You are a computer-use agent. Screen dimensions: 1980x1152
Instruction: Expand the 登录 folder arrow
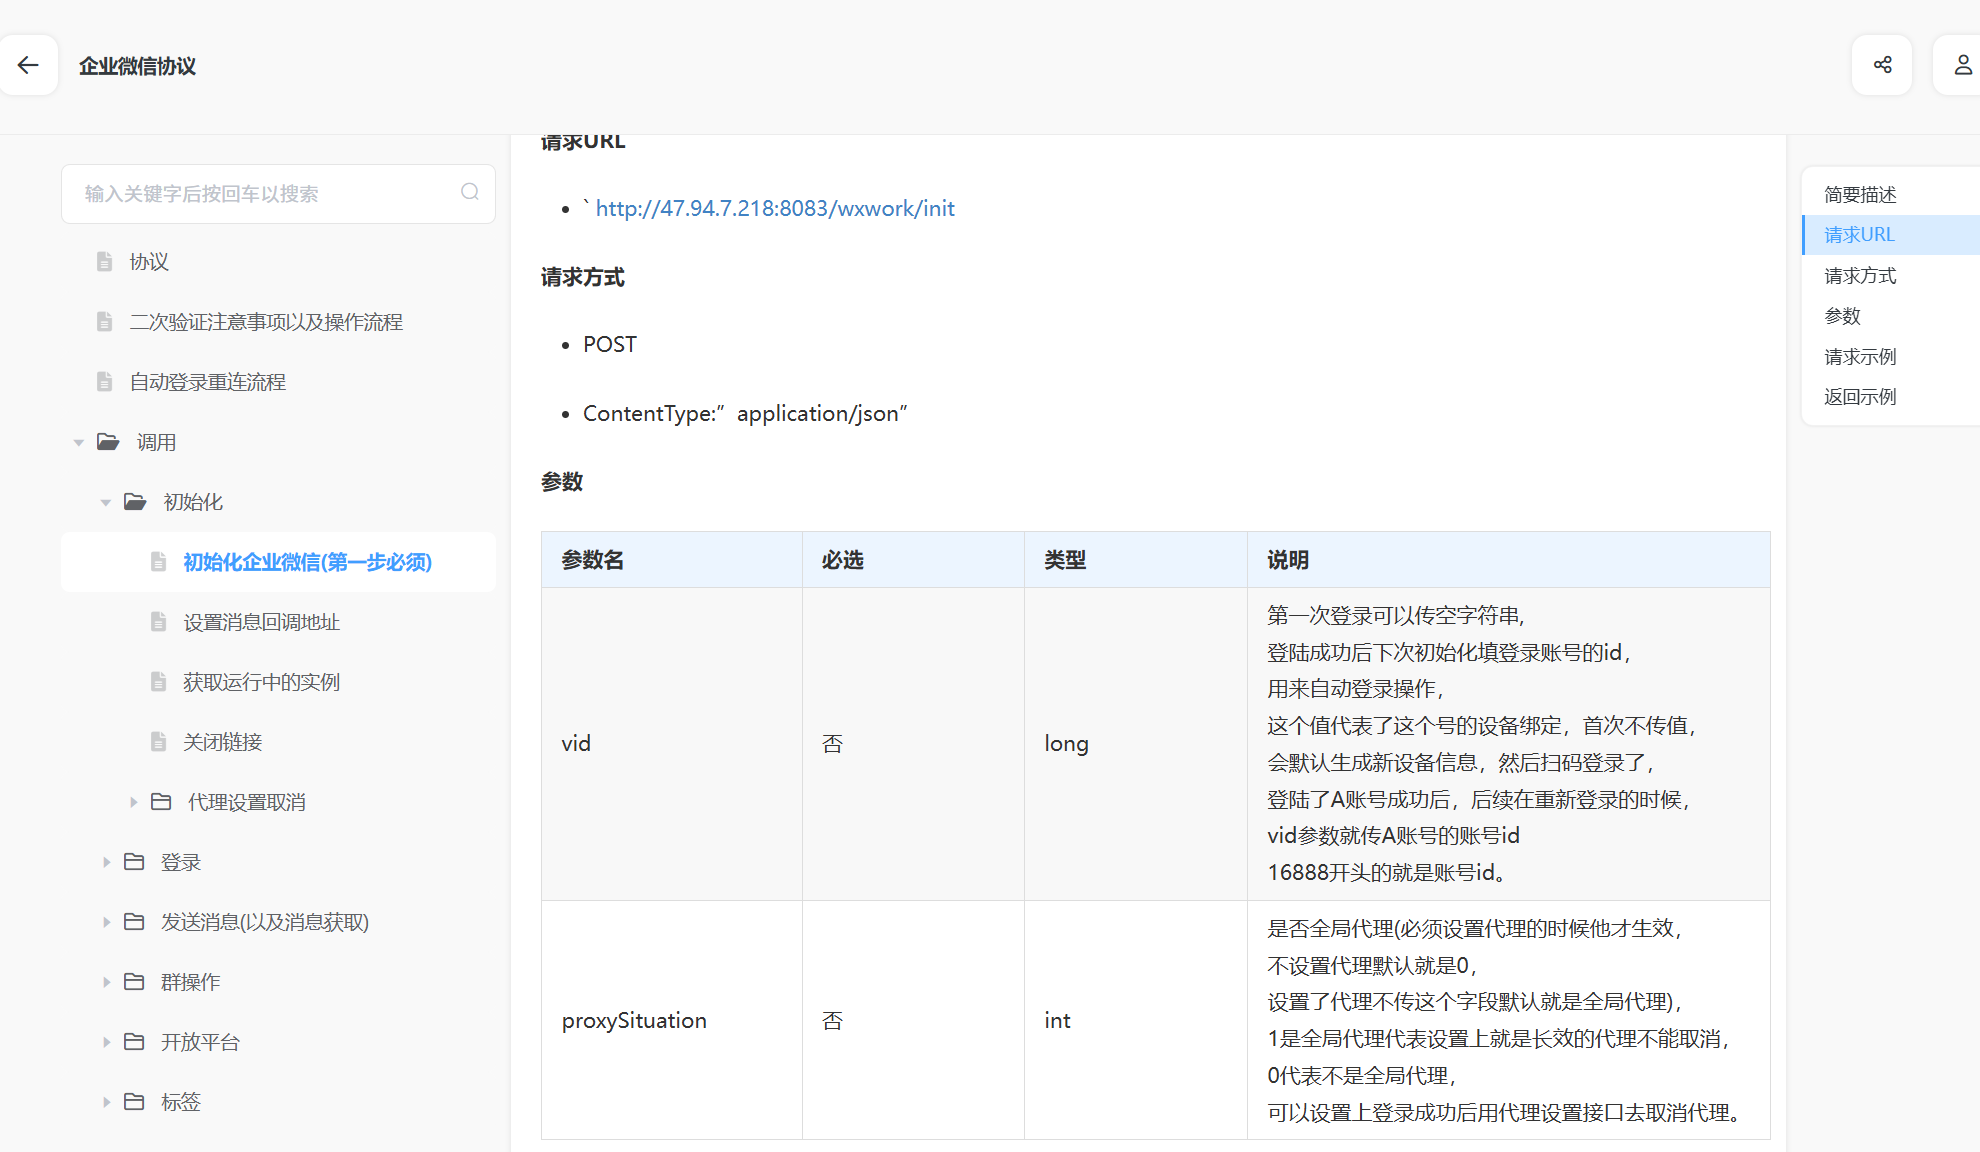tap(106, 862)
